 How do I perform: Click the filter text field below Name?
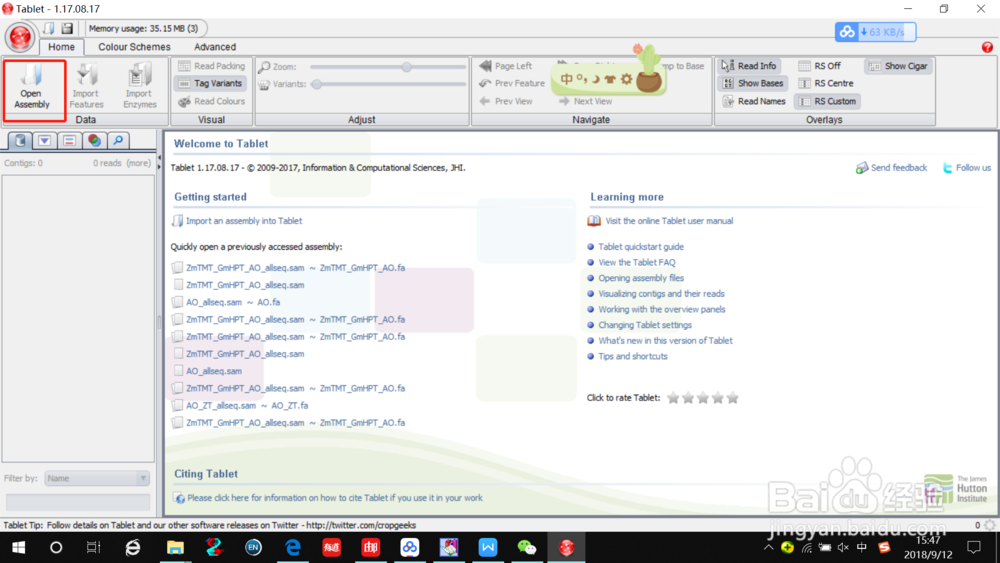point(78,502)
